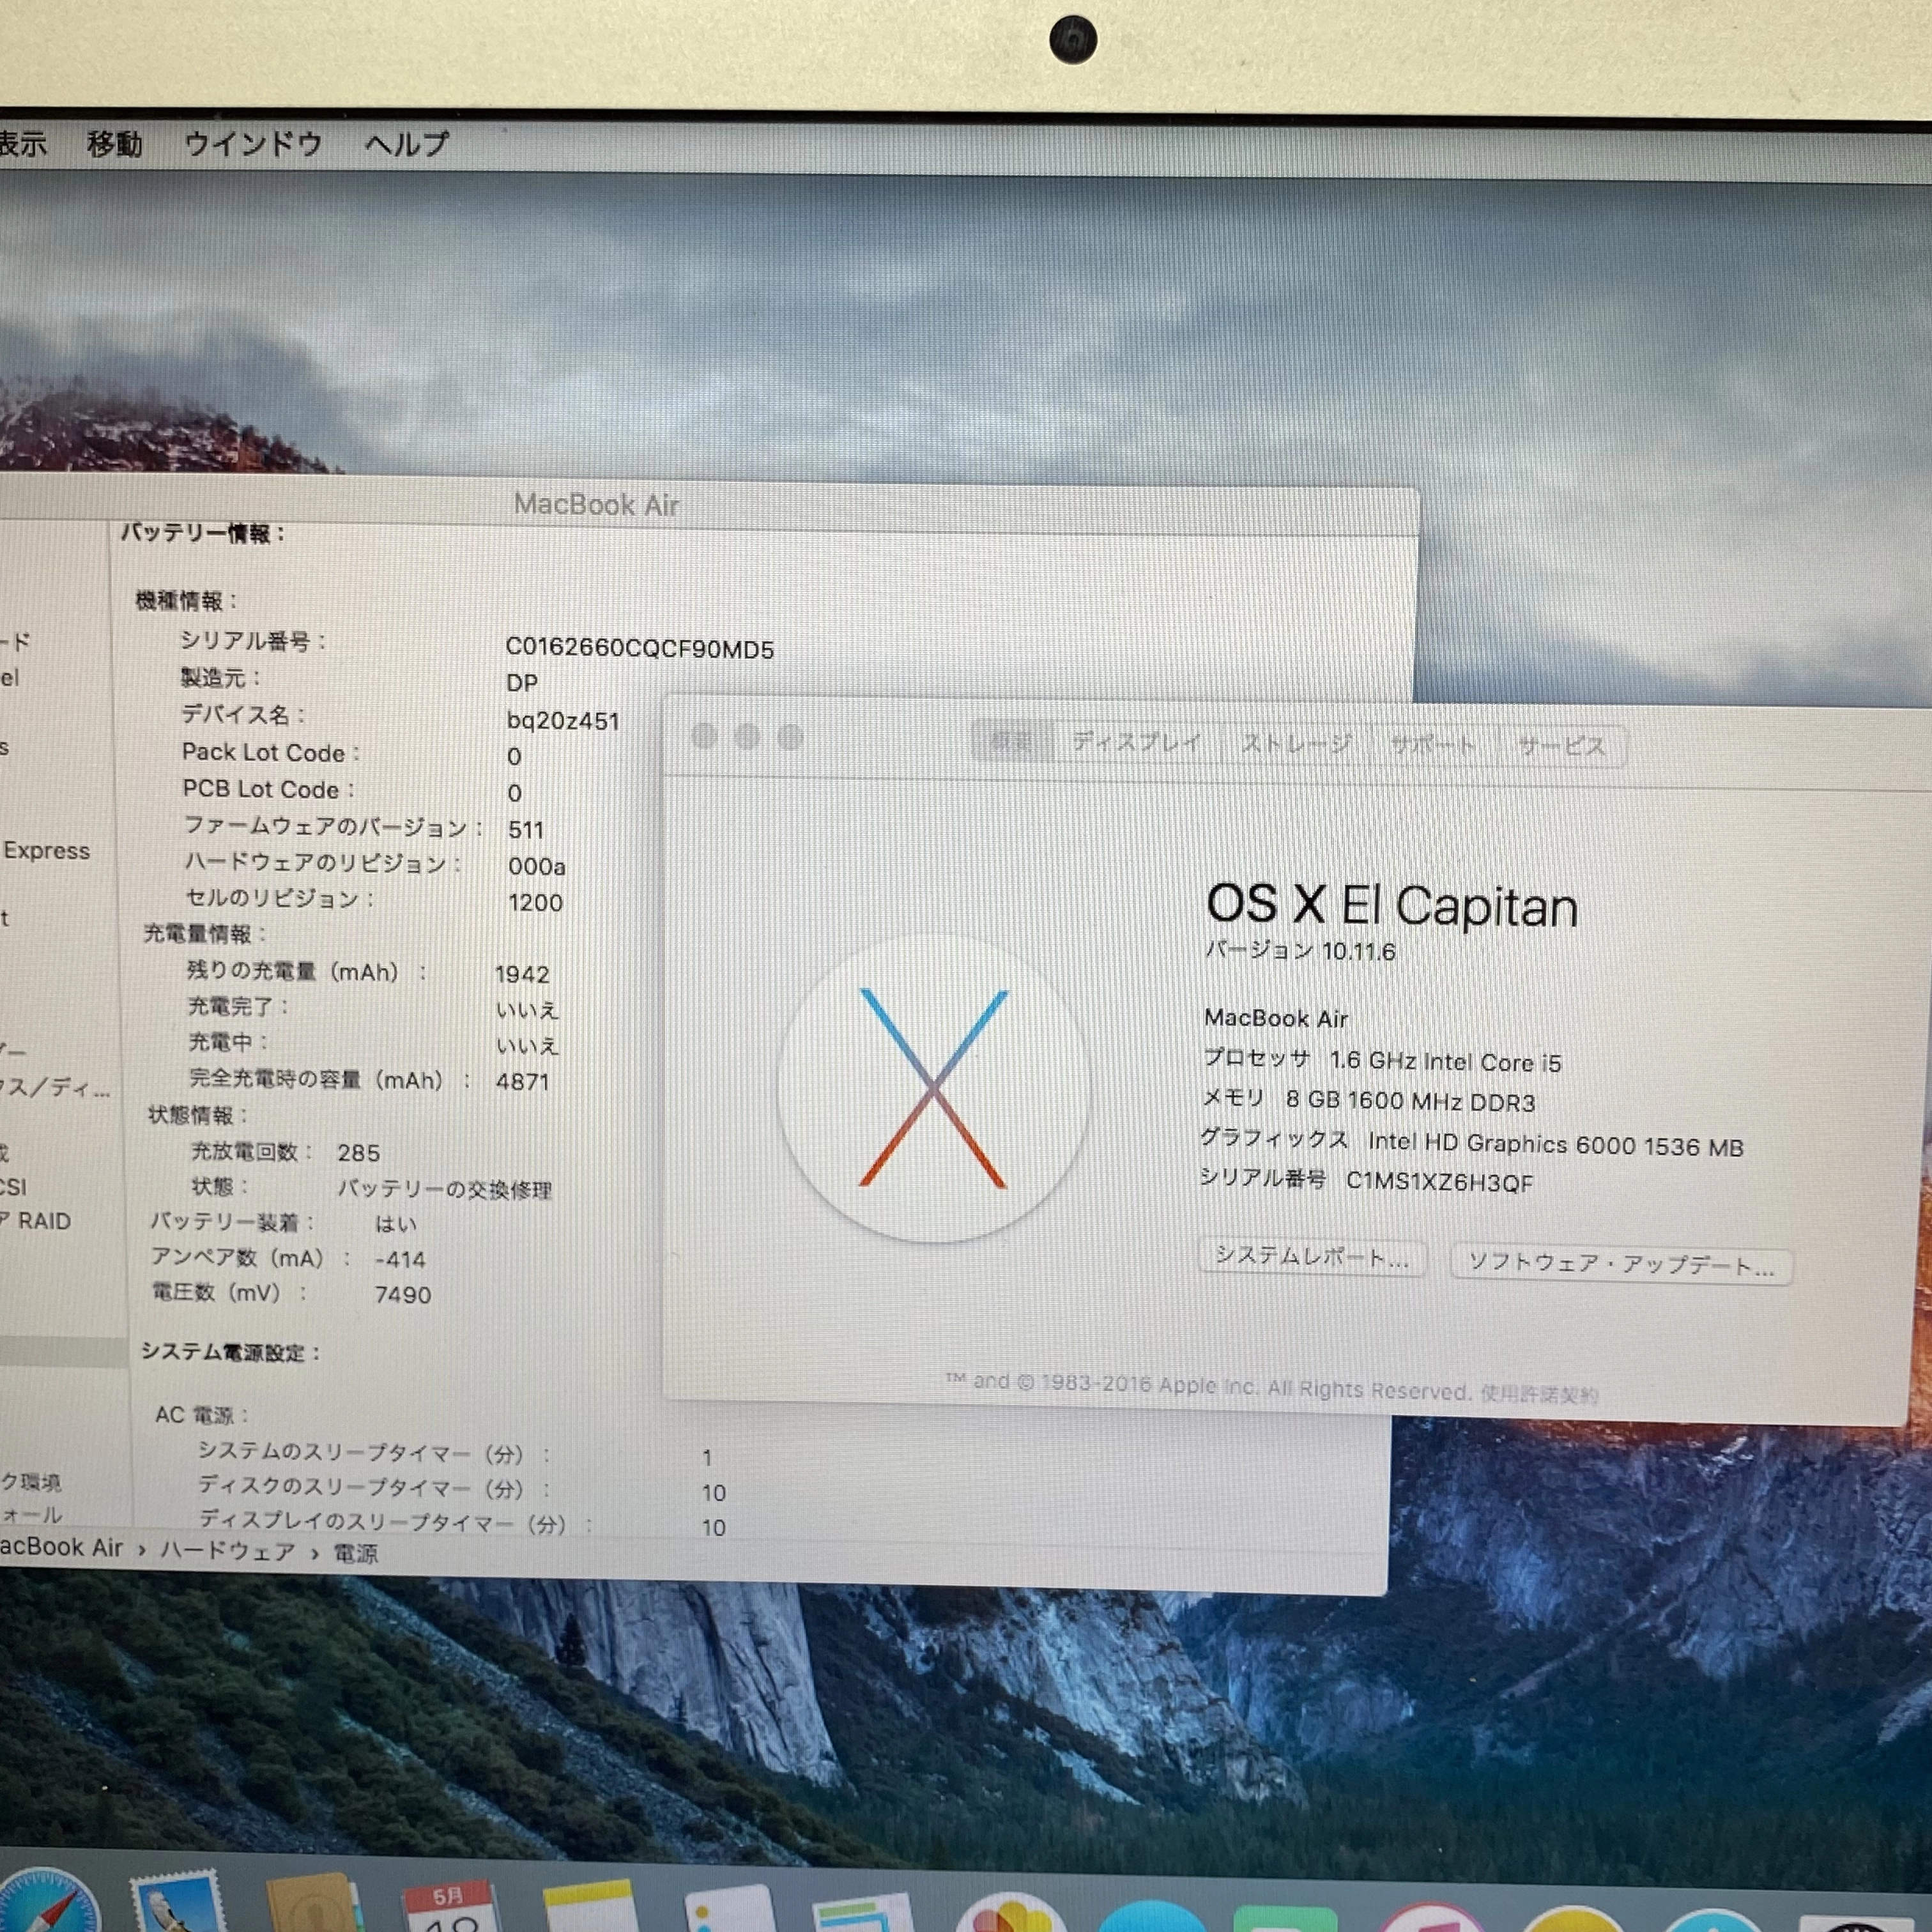The height and width of the screenshot is (1932, 1932).
Task: Click system sleep timer value 1
Action: [707, 1458]
